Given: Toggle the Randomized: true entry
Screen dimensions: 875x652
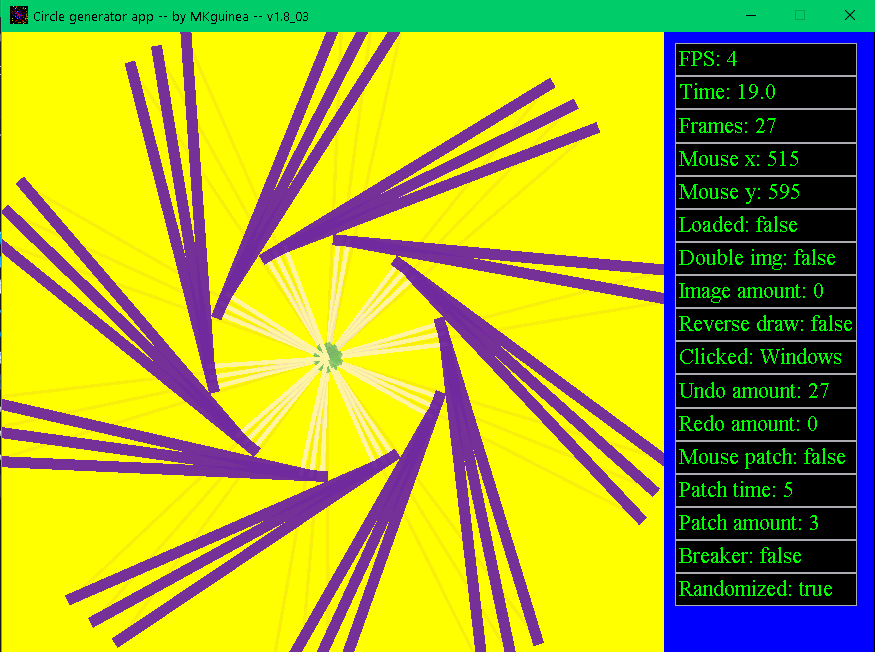Looking at the screenshot, I should pyautogui.click(x=766, y=589).
